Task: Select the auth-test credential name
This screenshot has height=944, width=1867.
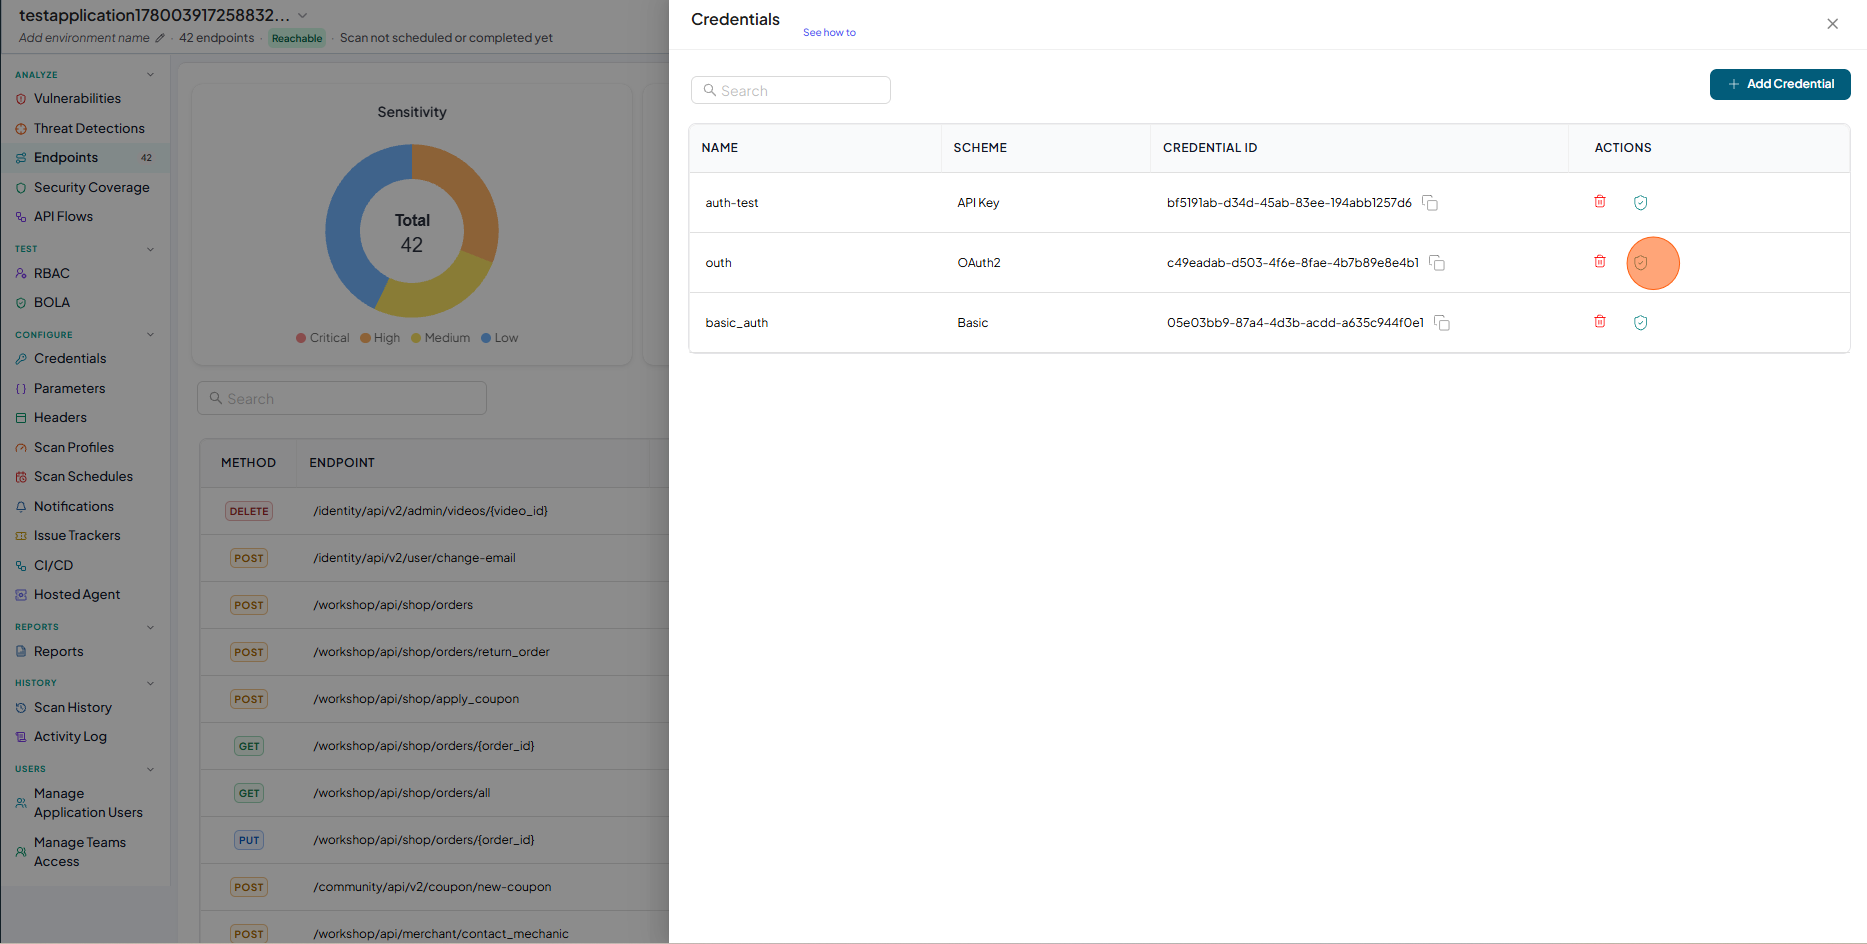Action: click(732, 203)
